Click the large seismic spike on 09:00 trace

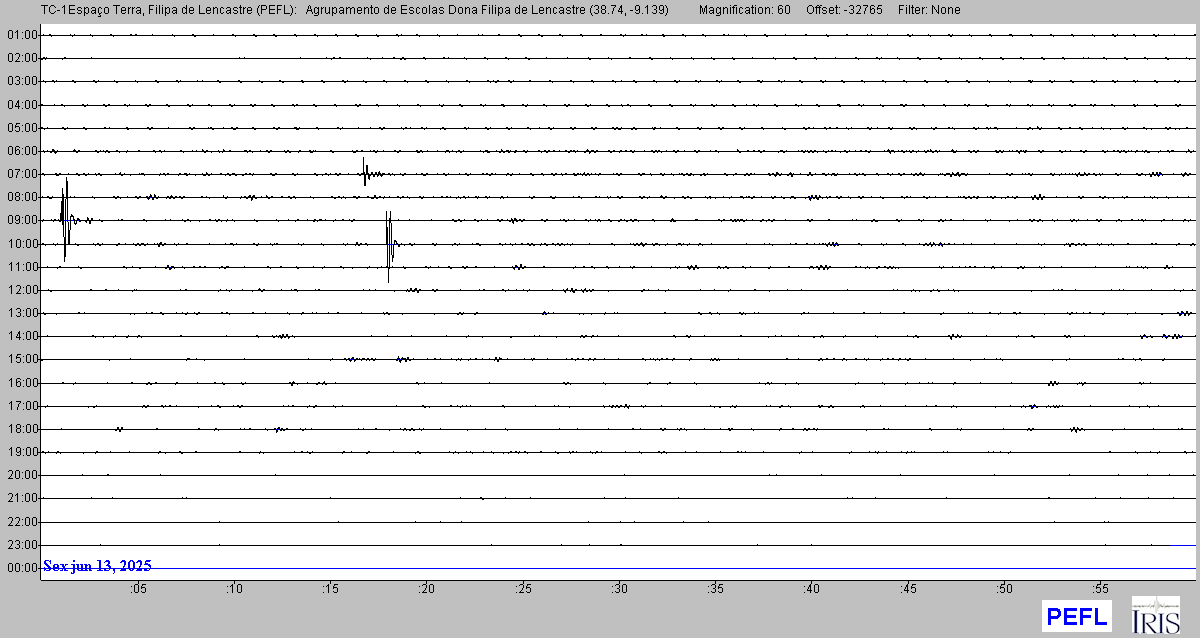[x=66, y=220]
